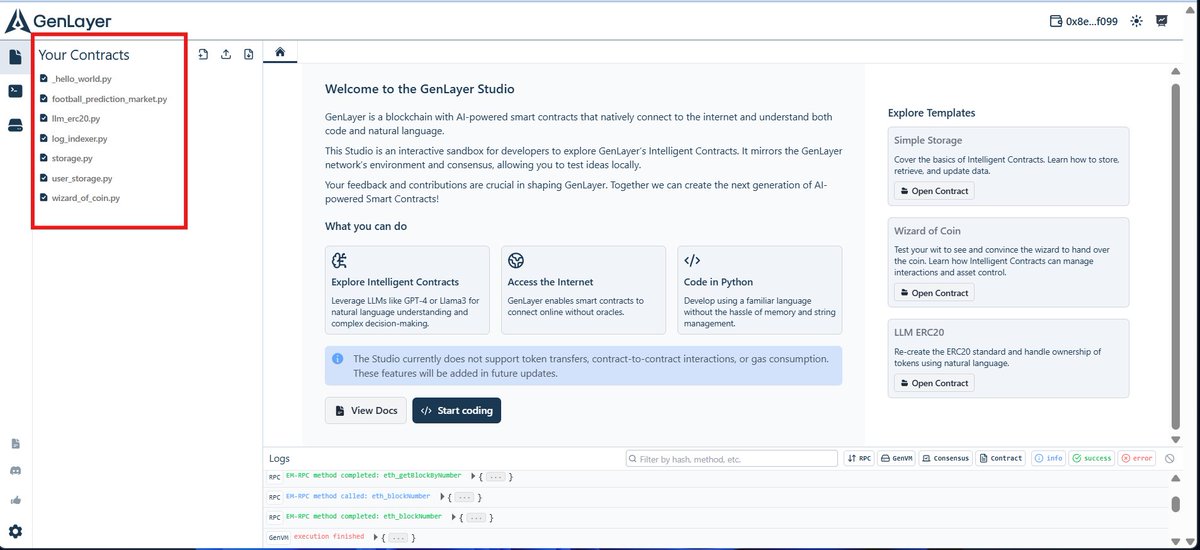Click Open Contract under Simple Storage

coord(934,191)
